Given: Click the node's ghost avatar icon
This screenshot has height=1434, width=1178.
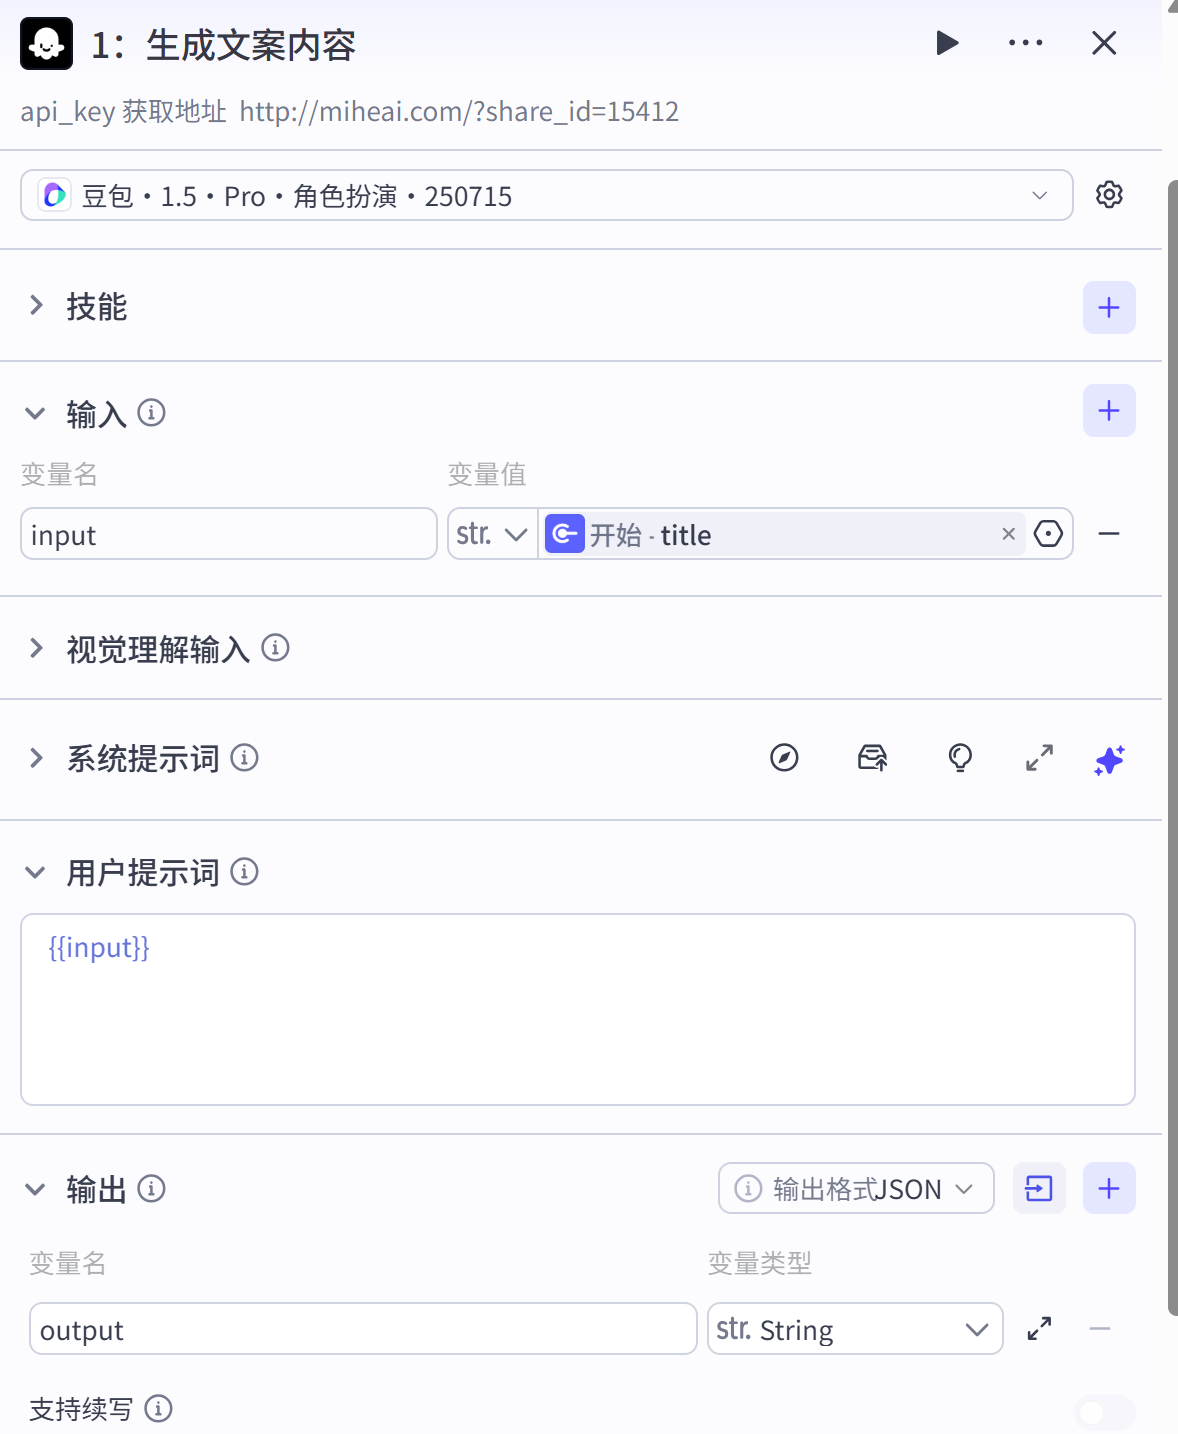Looking at the screenshot, I should point(46,44).
